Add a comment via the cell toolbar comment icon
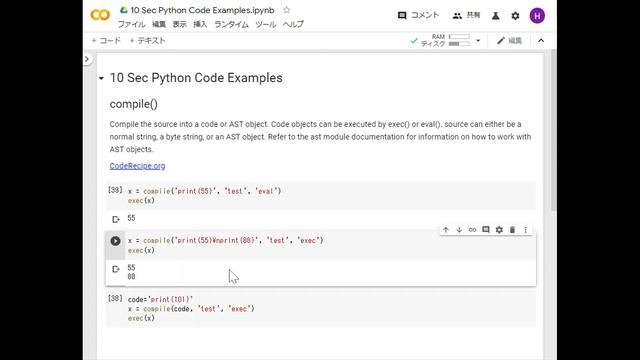This screenshot has height=360, width=640. click(486, 230)
